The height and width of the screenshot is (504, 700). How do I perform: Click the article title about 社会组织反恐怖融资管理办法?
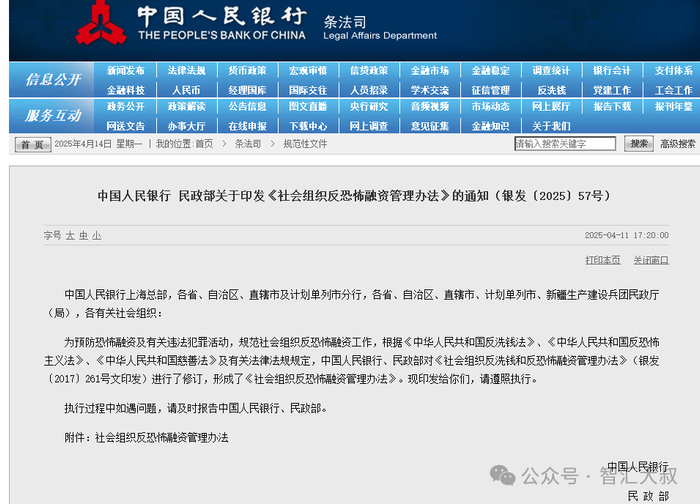(354, 196)
